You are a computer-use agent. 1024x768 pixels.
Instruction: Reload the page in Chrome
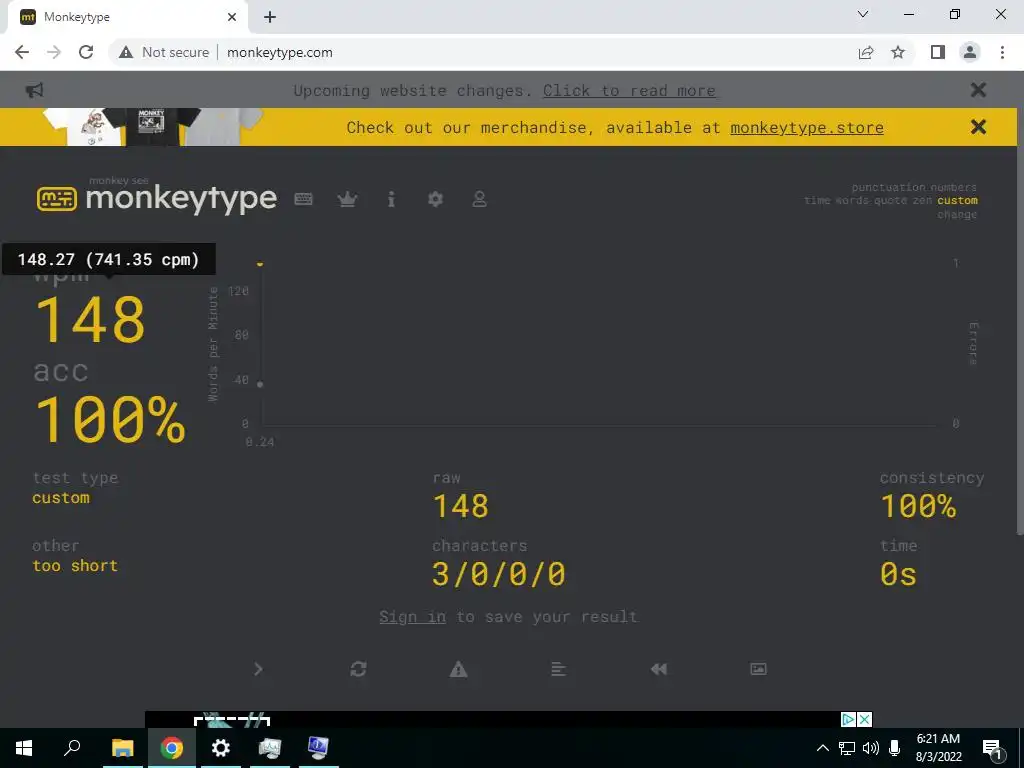(86, 52)
